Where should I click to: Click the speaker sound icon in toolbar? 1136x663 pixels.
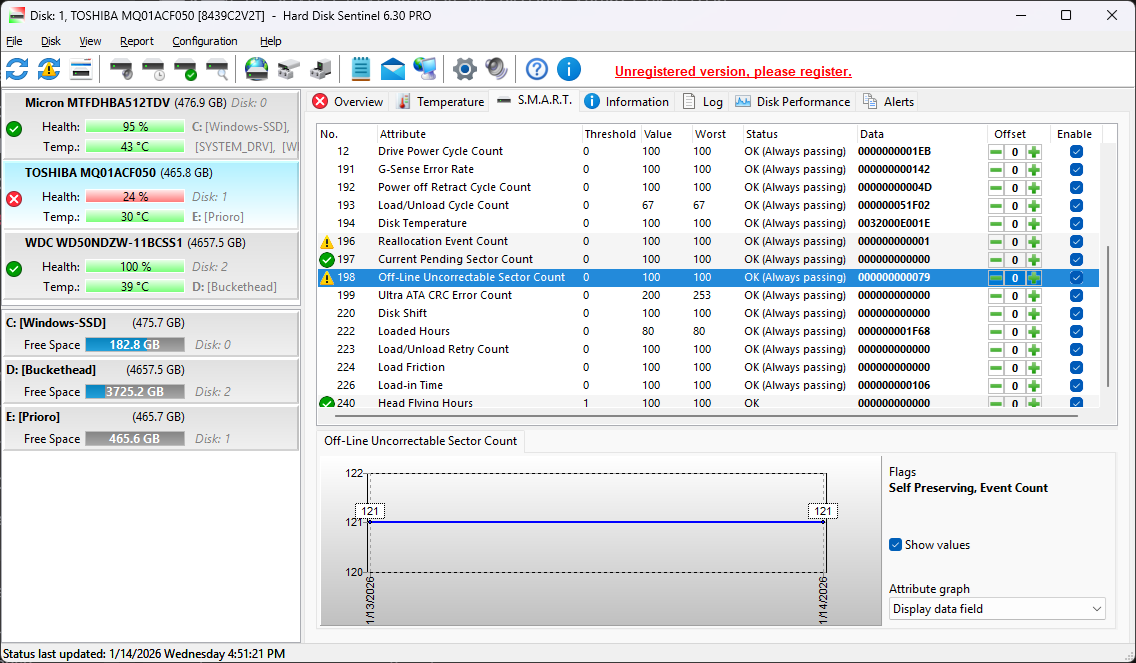tap(496, 69)
